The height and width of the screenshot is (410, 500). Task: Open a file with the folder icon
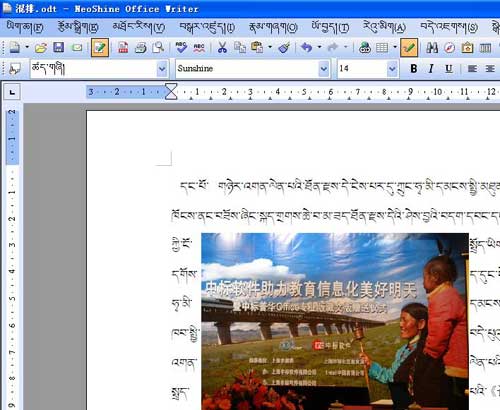tap(41, 48)
